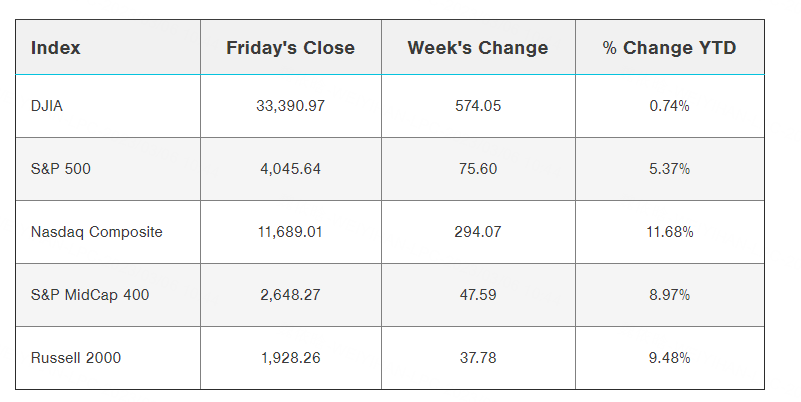
Task: Select the S&P MidCap 400 label
Action: tap(89, 295)
